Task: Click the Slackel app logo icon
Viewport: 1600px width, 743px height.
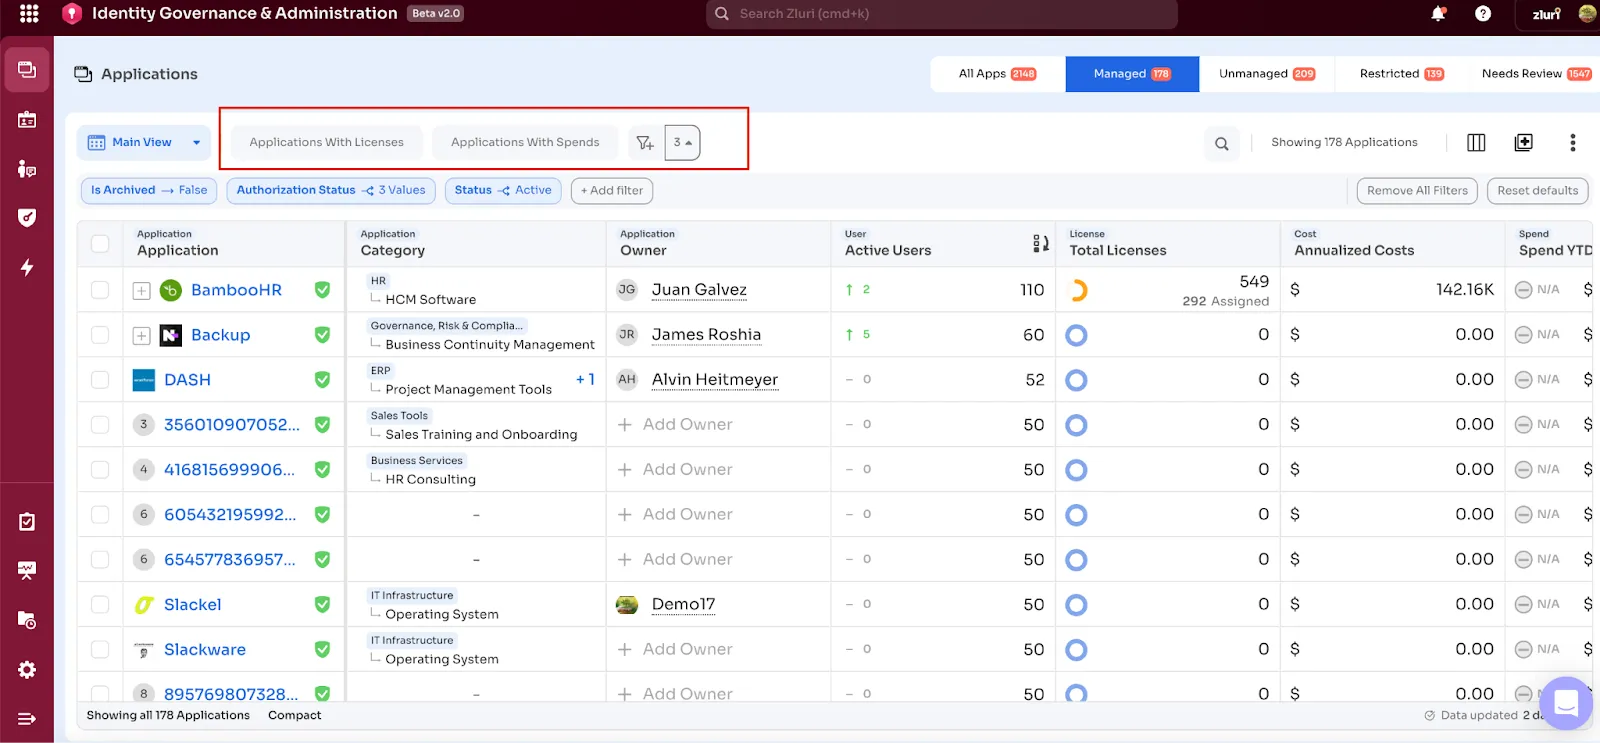Action: [144, 605]
